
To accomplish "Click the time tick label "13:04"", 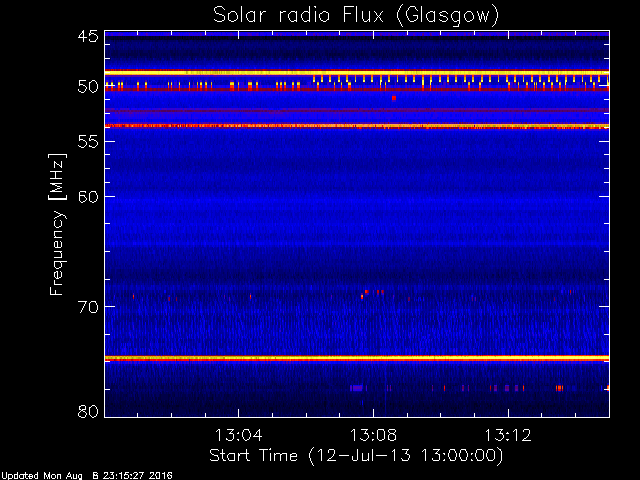I will point(238,435).
